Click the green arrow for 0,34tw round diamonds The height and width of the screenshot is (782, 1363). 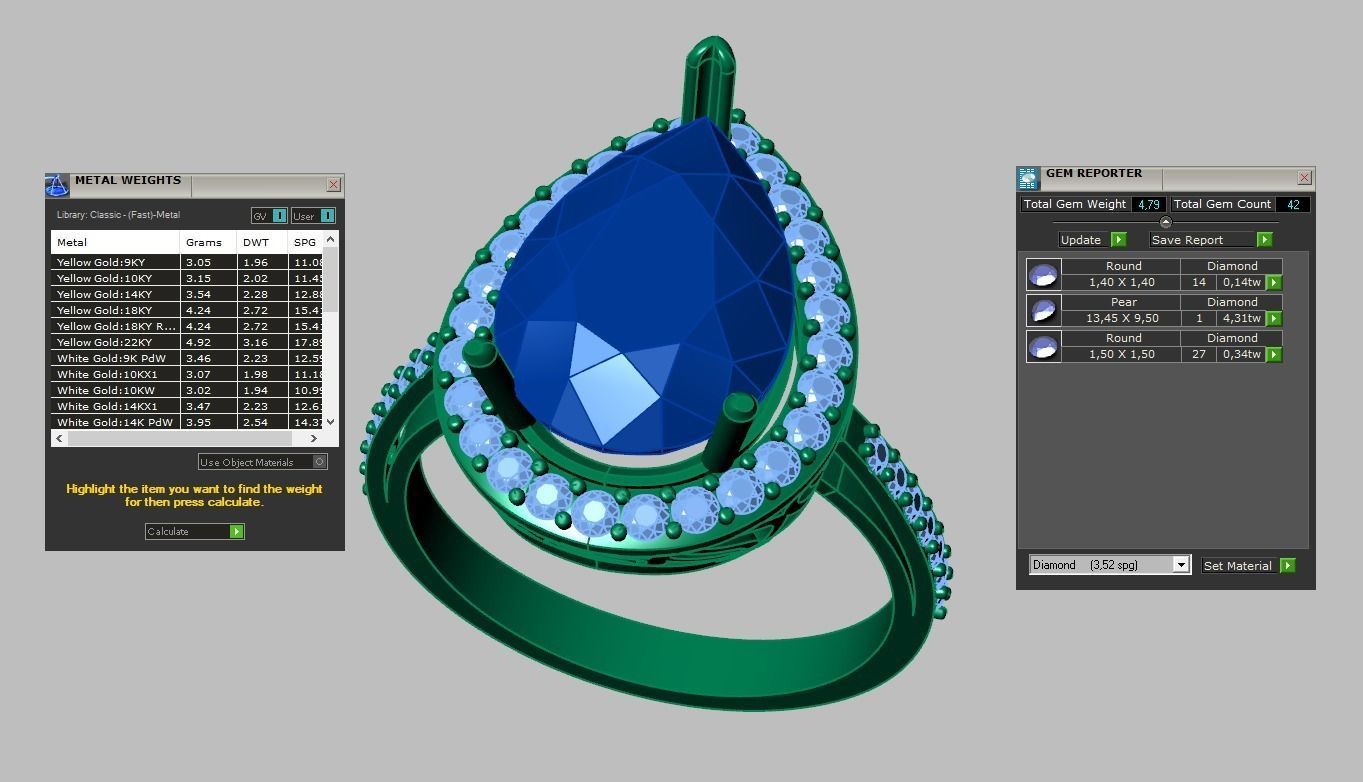[1274, 355]
